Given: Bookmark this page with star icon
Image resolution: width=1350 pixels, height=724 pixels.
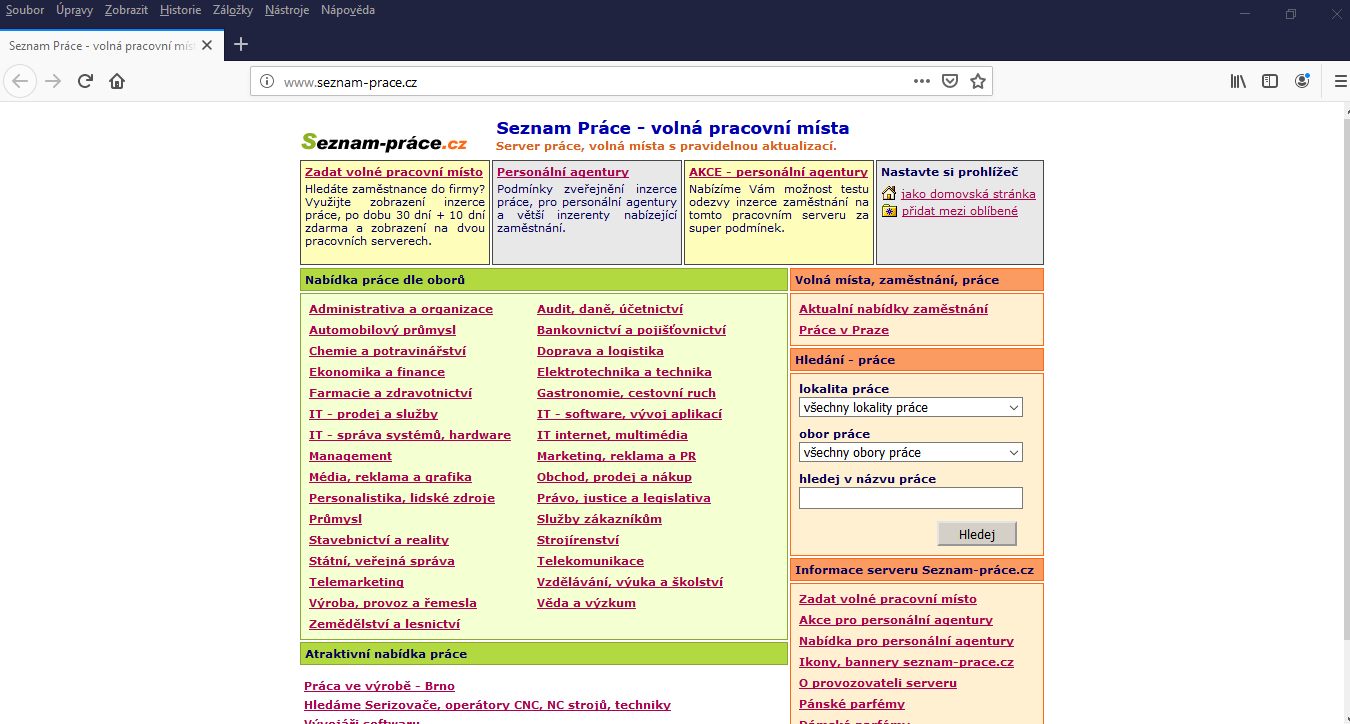Looking at the screenshot, I should pos(978,81).
